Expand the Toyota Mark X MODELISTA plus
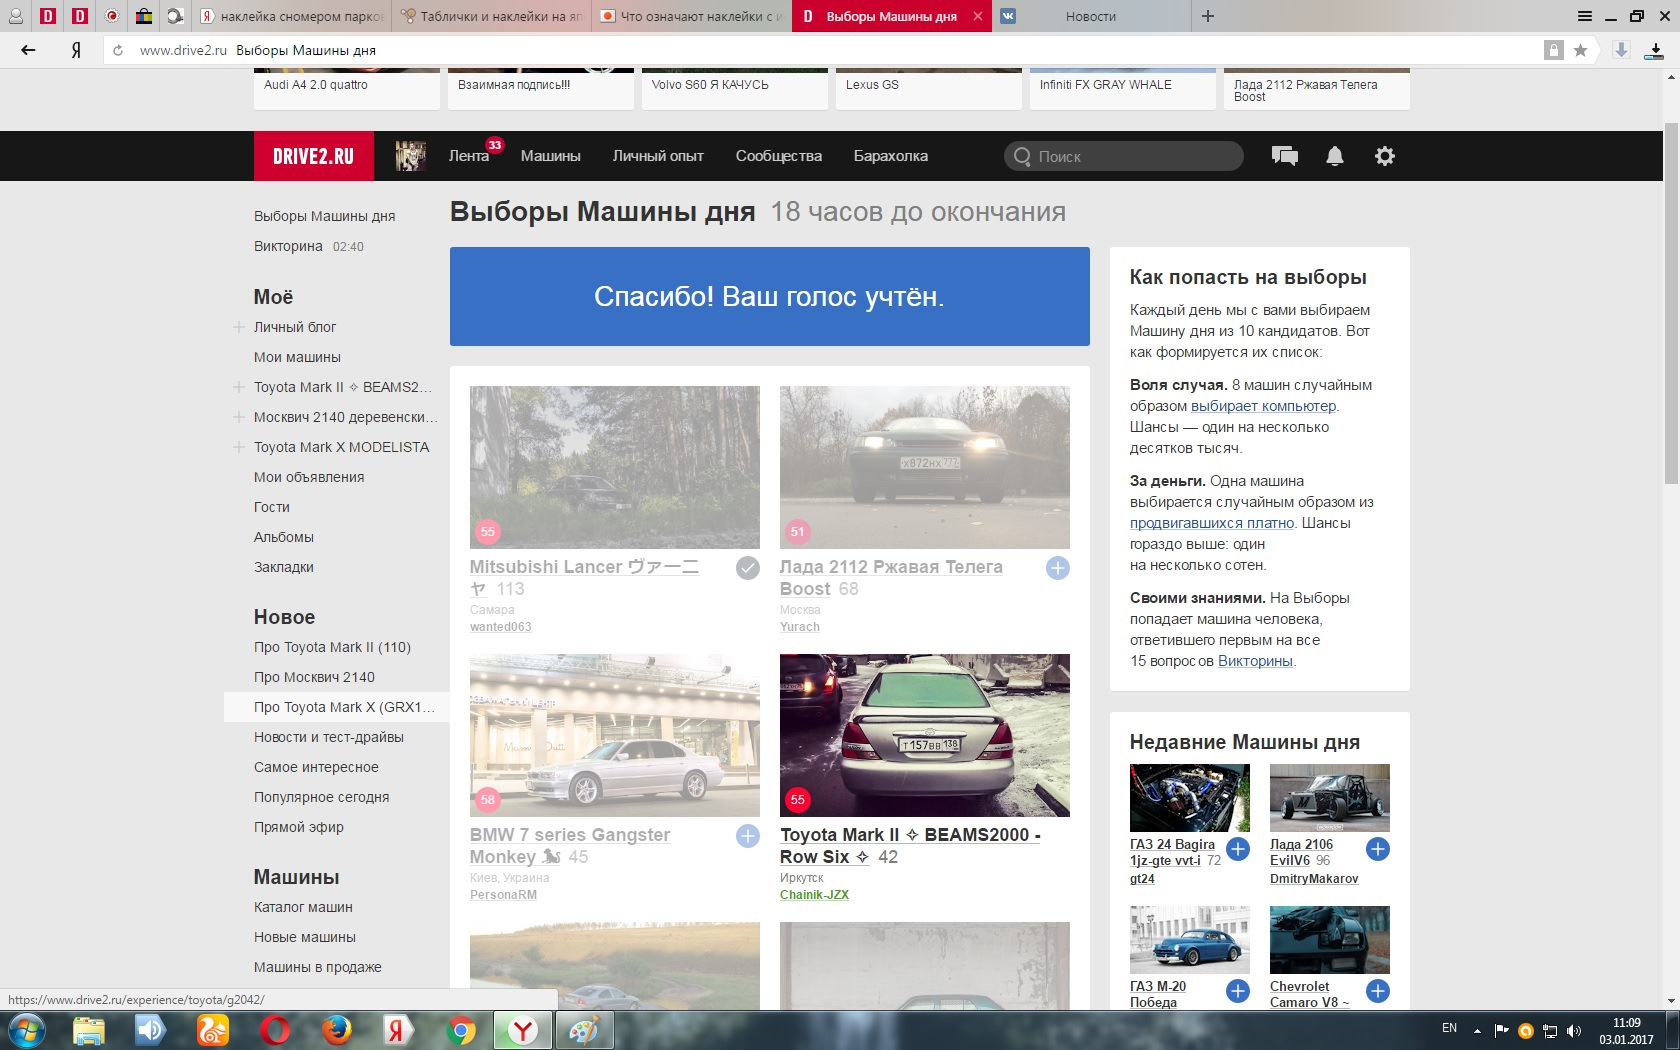Viewport: 1680px width, 1050px height. tap(239, 447)
